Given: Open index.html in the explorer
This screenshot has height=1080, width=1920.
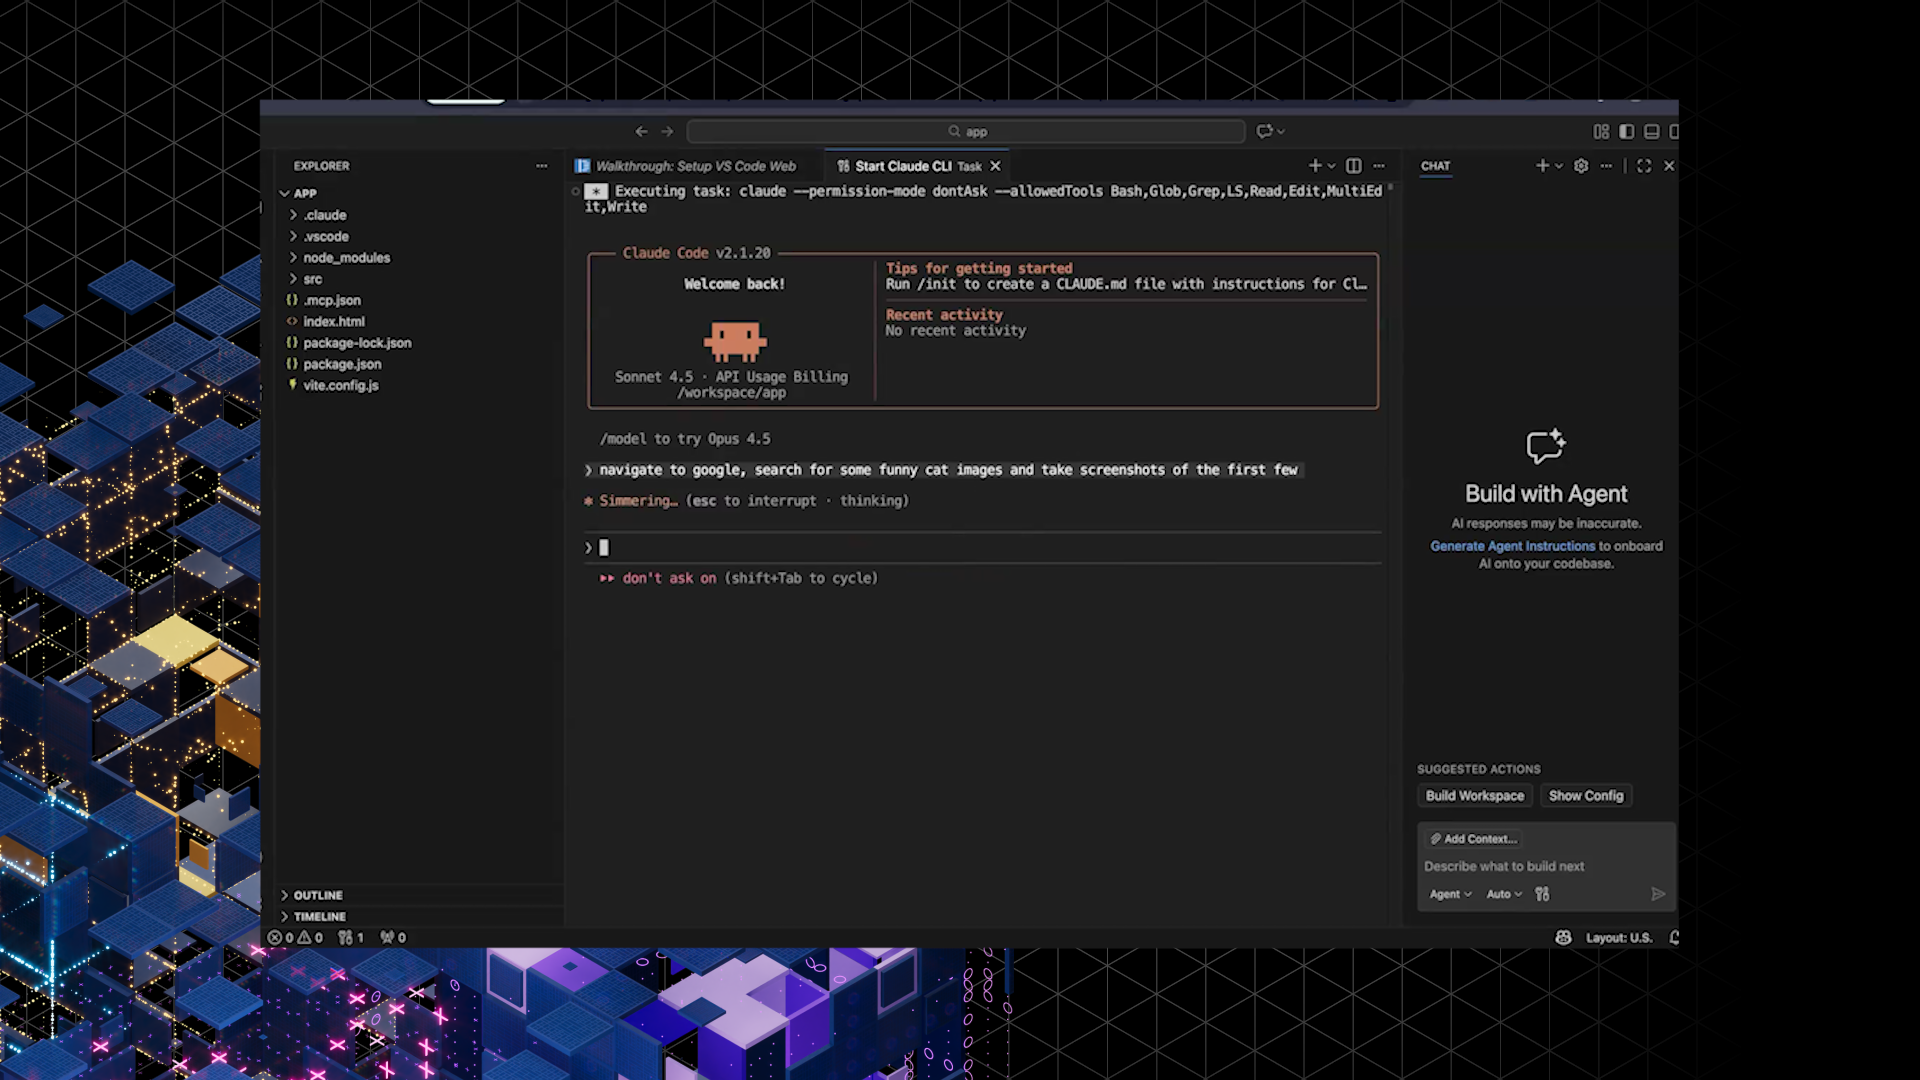Looking at the screenshot, I should tap(333, 321).
